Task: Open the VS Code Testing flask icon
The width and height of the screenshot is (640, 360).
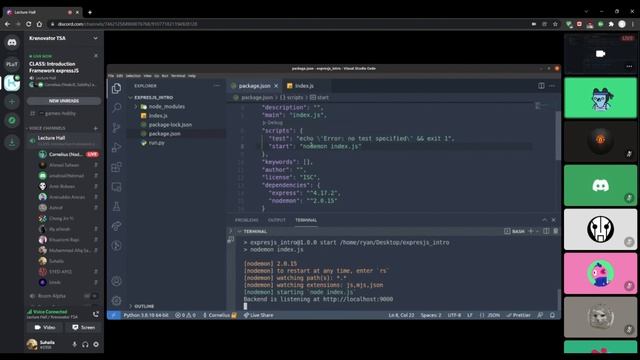Action: point(116,206)
